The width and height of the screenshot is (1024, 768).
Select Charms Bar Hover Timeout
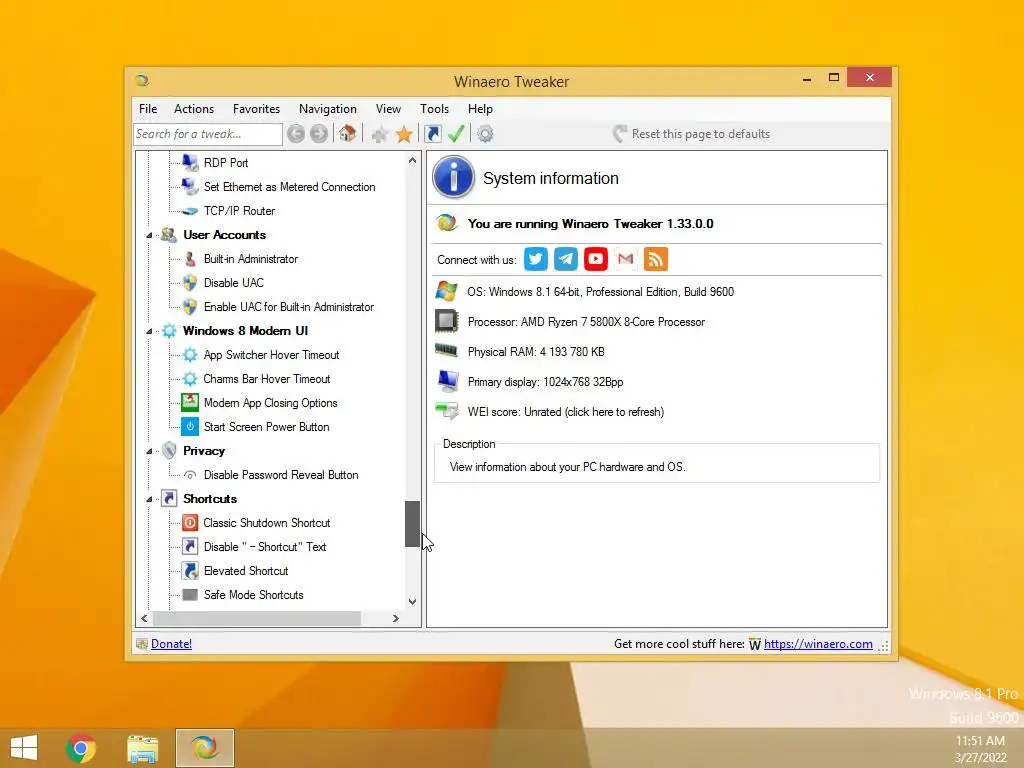tap(266, 379)
